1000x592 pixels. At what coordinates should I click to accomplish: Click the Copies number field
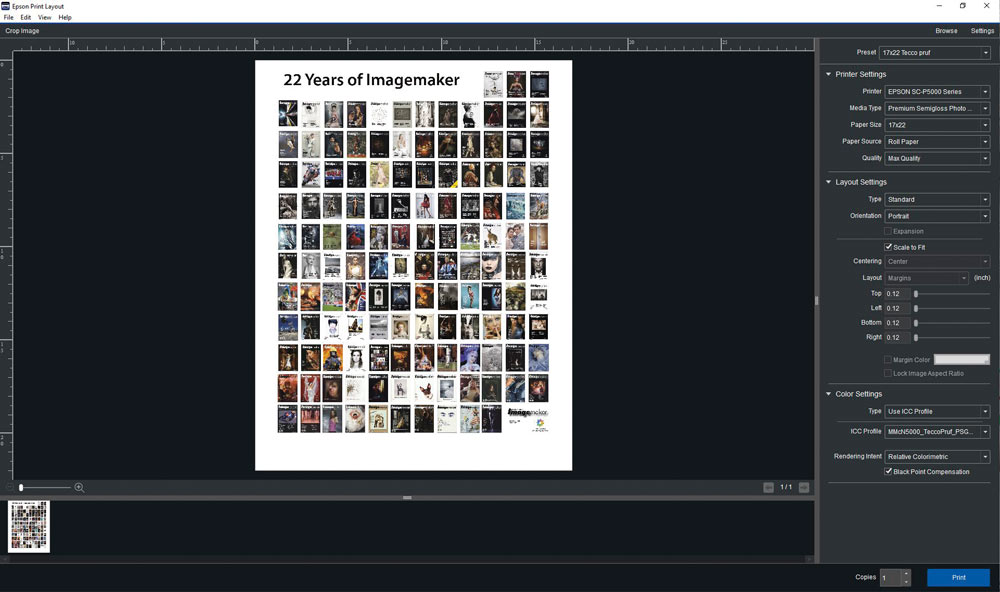(x=890, y=577)
